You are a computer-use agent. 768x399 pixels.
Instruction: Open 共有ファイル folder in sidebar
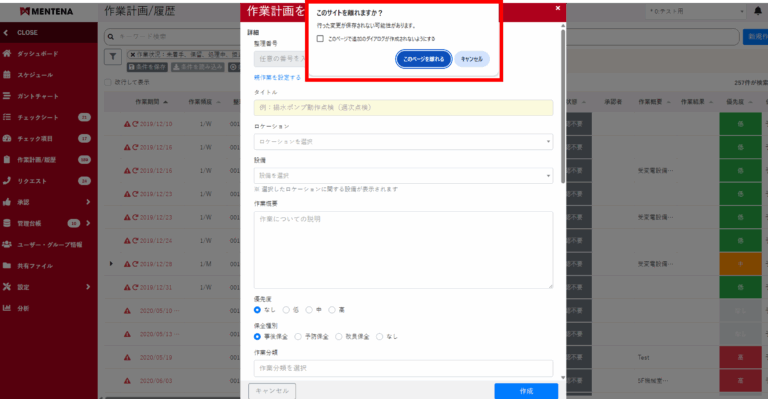tap(48, 266)
